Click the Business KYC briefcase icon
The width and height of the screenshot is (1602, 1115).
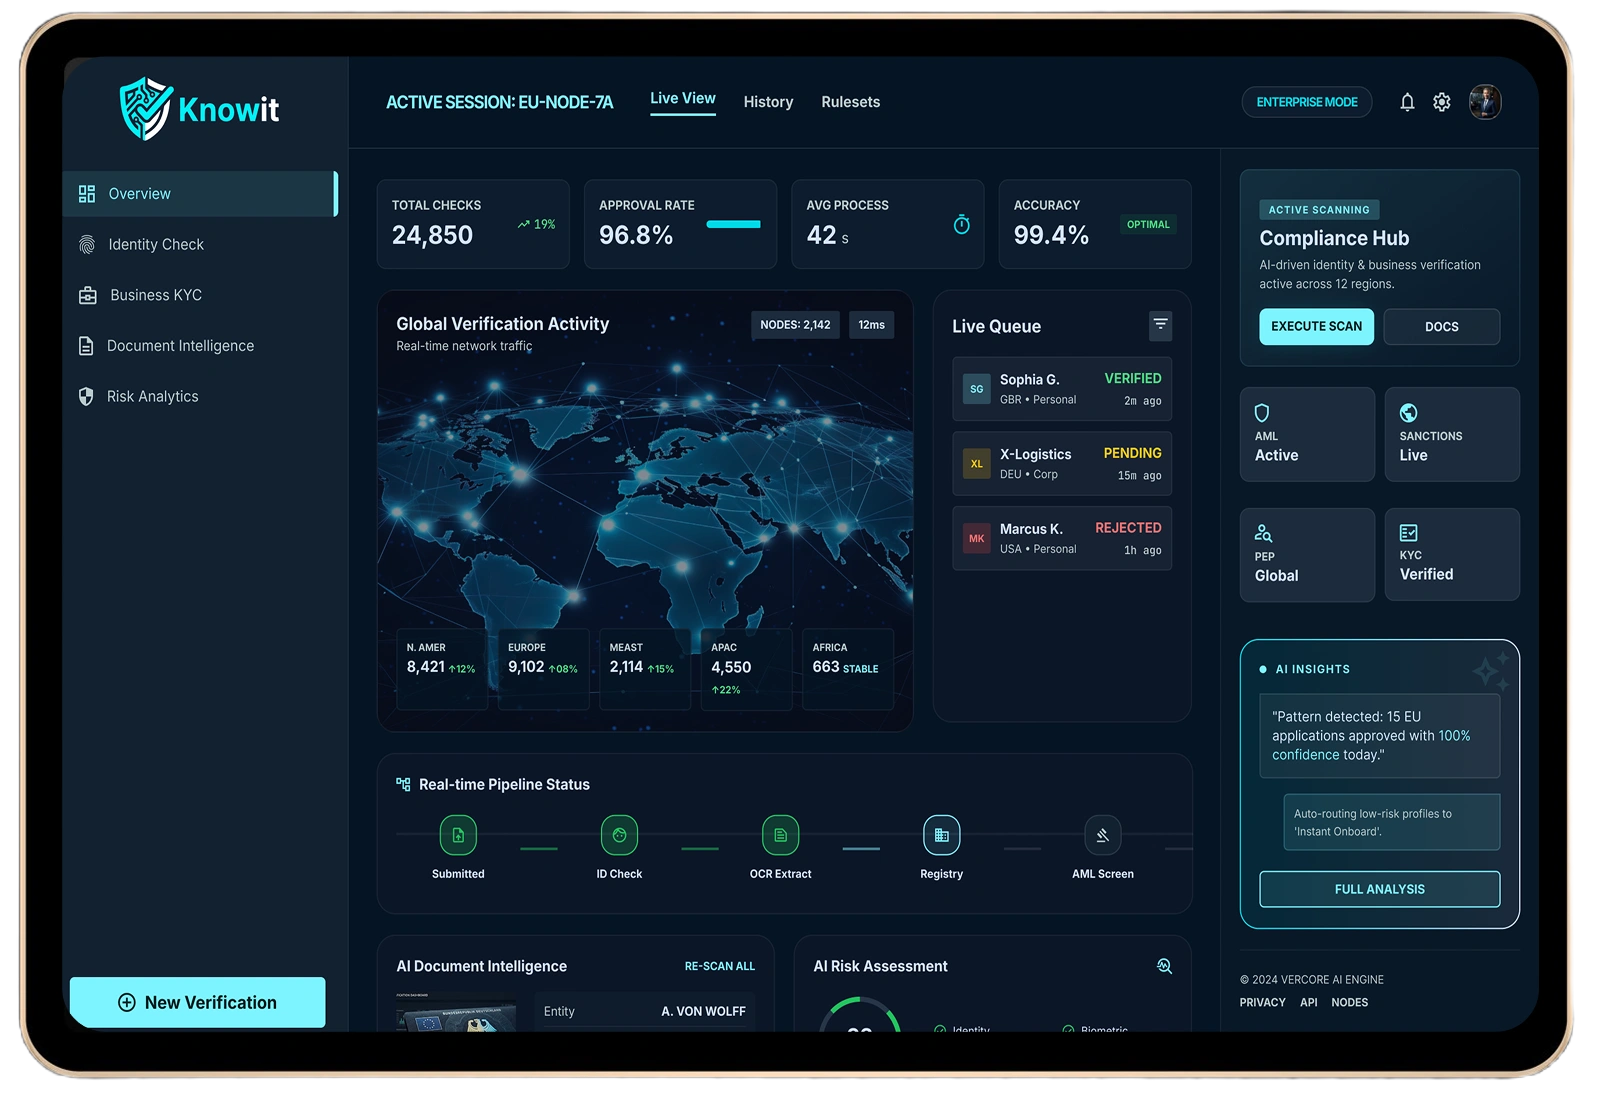(88, 295)
